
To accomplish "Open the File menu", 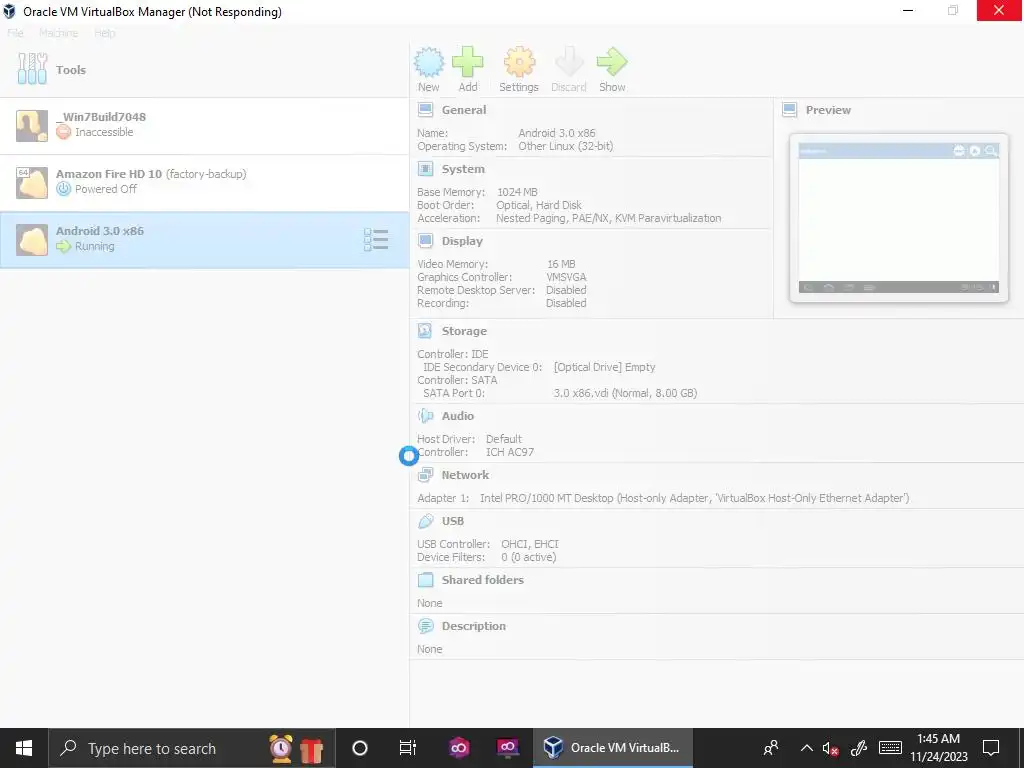I will point(15,33).
